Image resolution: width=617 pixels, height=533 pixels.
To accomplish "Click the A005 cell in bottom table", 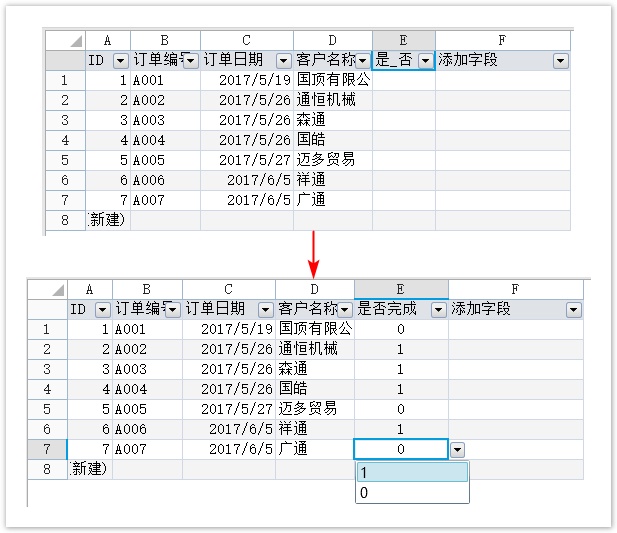I will 147,409.
